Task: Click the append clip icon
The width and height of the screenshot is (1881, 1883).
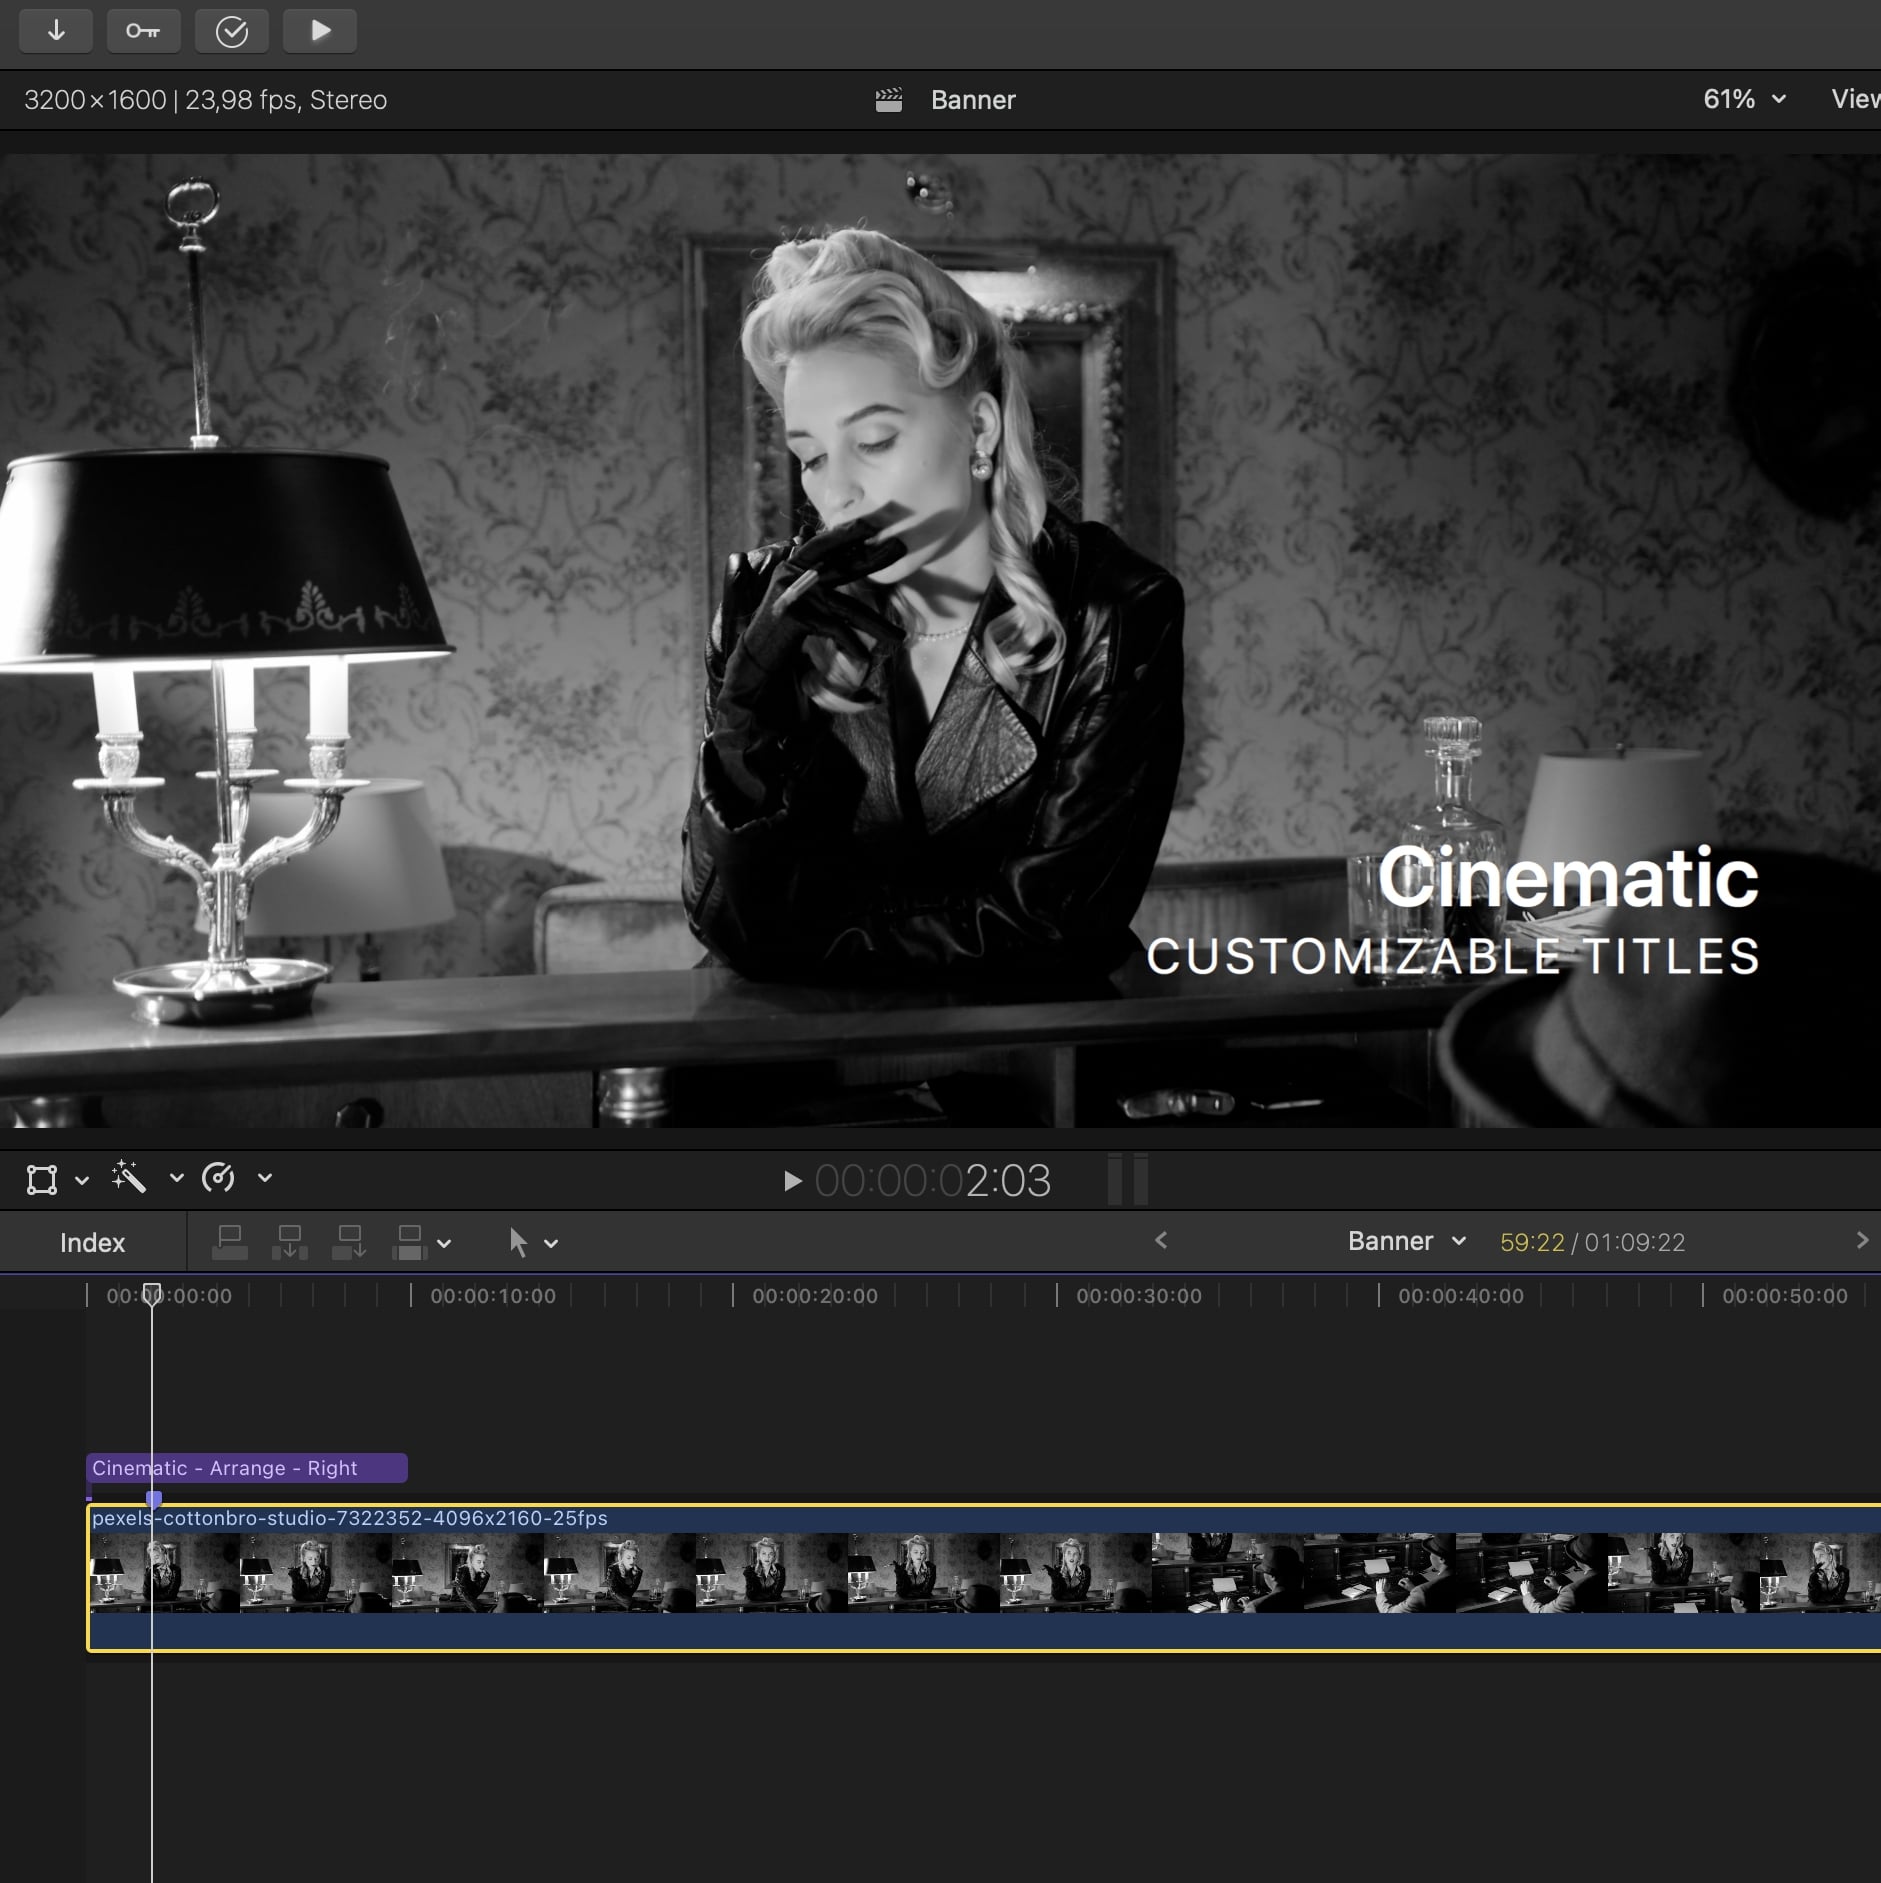Action: click(x=350, y=1242)
